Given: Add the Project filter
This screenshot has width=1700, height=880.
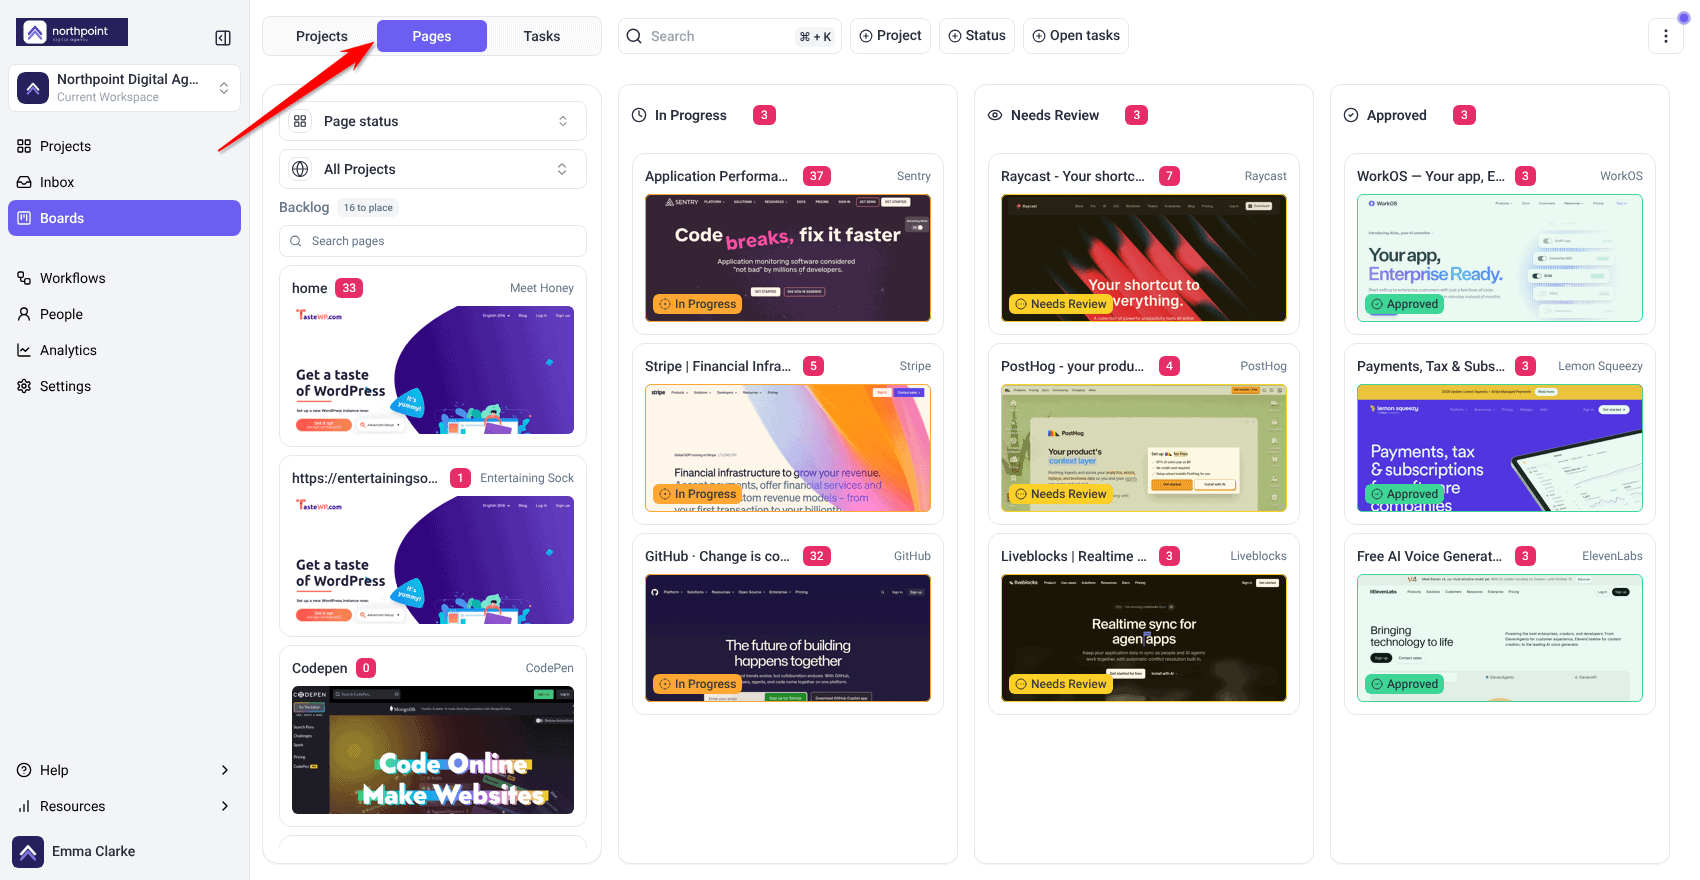Looking at the screenshot, I should coord(891,36).
